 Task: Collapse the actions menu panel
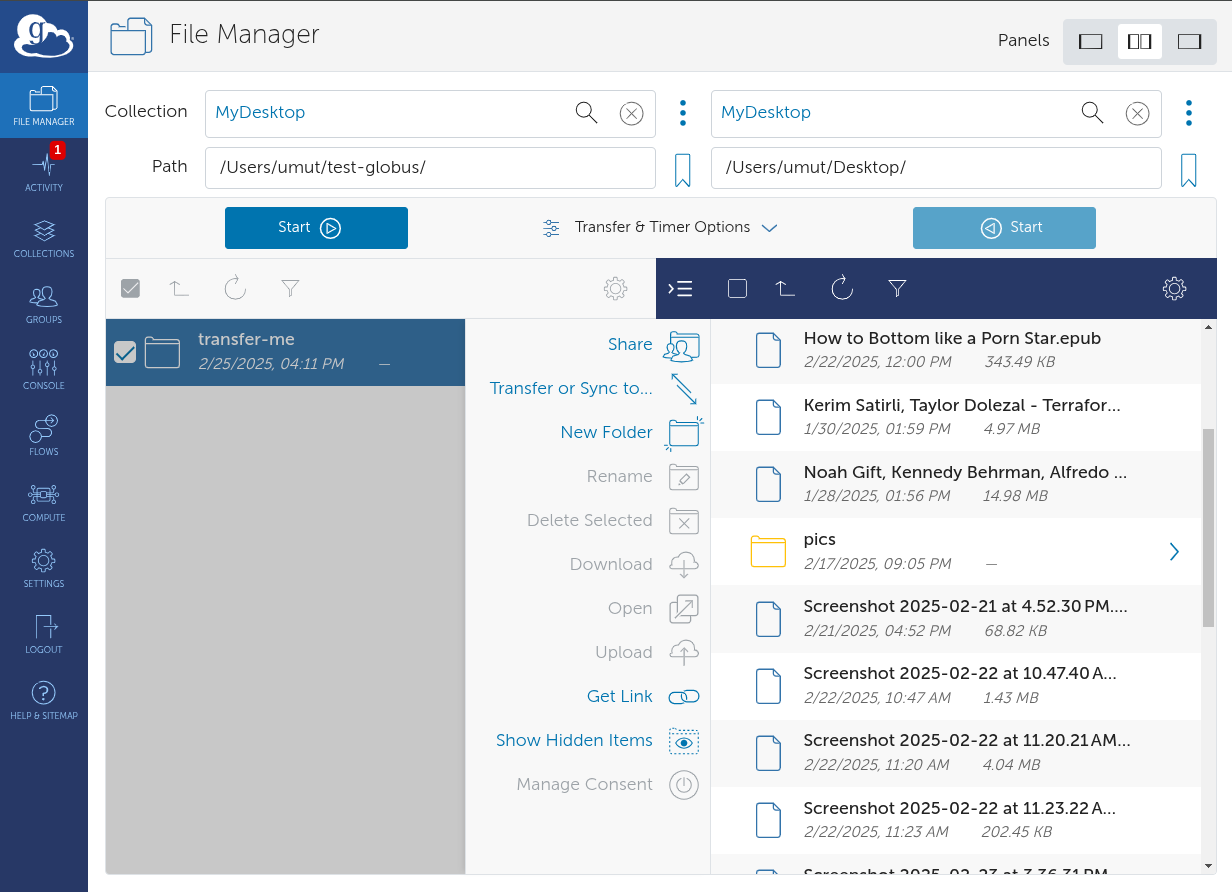click(x=680, y=288)
